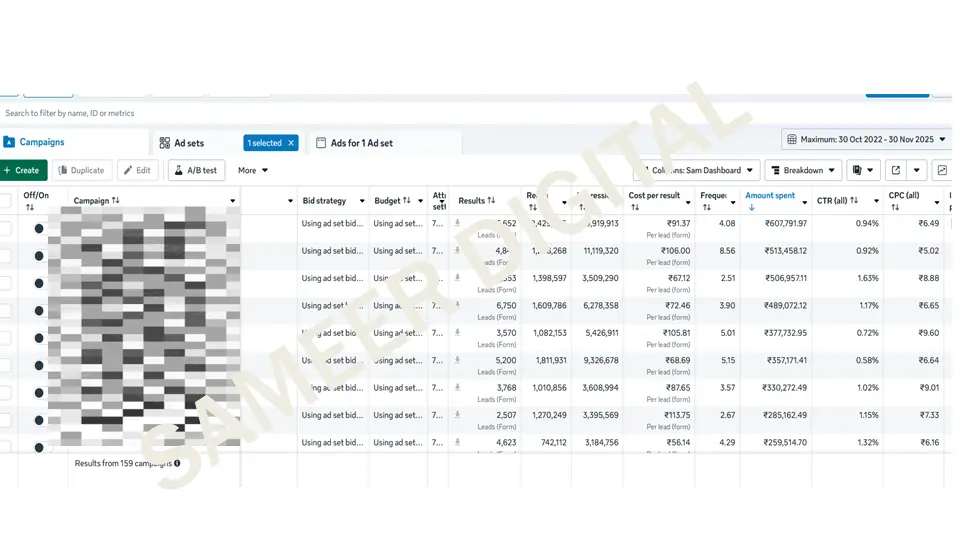This screenshot has width=960, height=540.
Task: Click the info icon beside 'Results from 159 campaigns'
Action: pos(178,464)
